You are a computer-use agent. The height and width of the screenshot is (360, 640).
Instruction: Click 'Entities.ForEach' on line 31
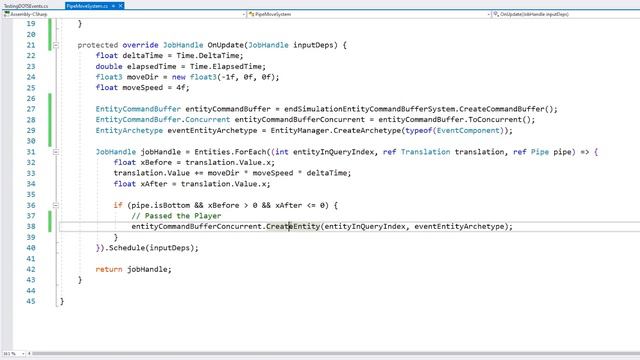[x=230, y=152]
